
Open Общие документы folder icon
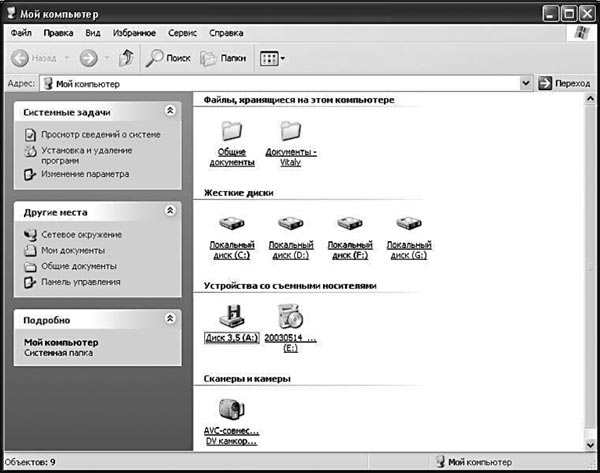point(232,130)
